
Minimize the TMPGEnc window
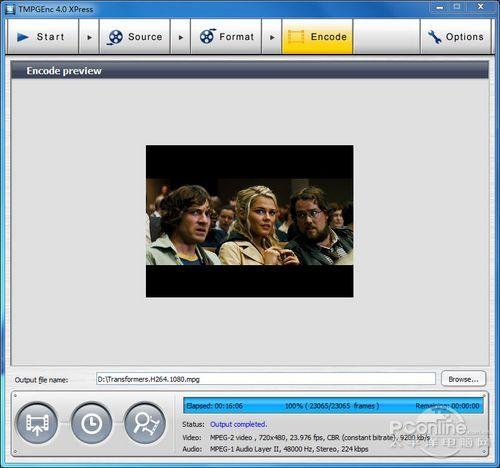440,7
